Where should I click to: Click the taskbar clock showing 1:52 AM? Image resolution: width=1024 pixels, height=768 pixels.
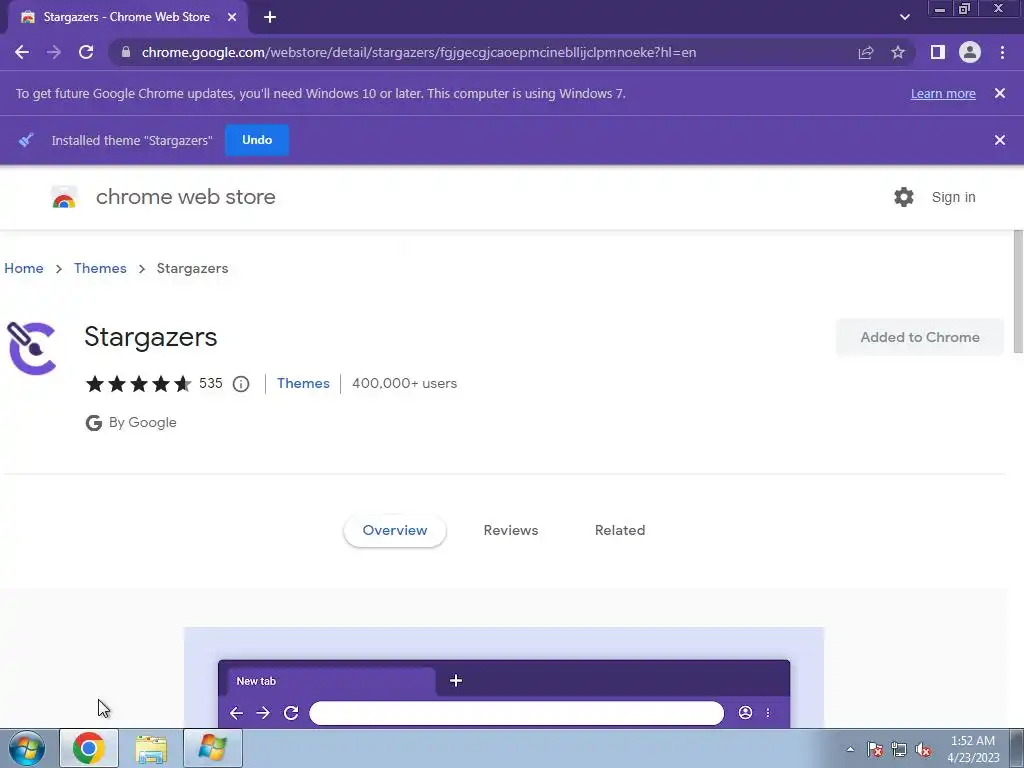point(973,749)
